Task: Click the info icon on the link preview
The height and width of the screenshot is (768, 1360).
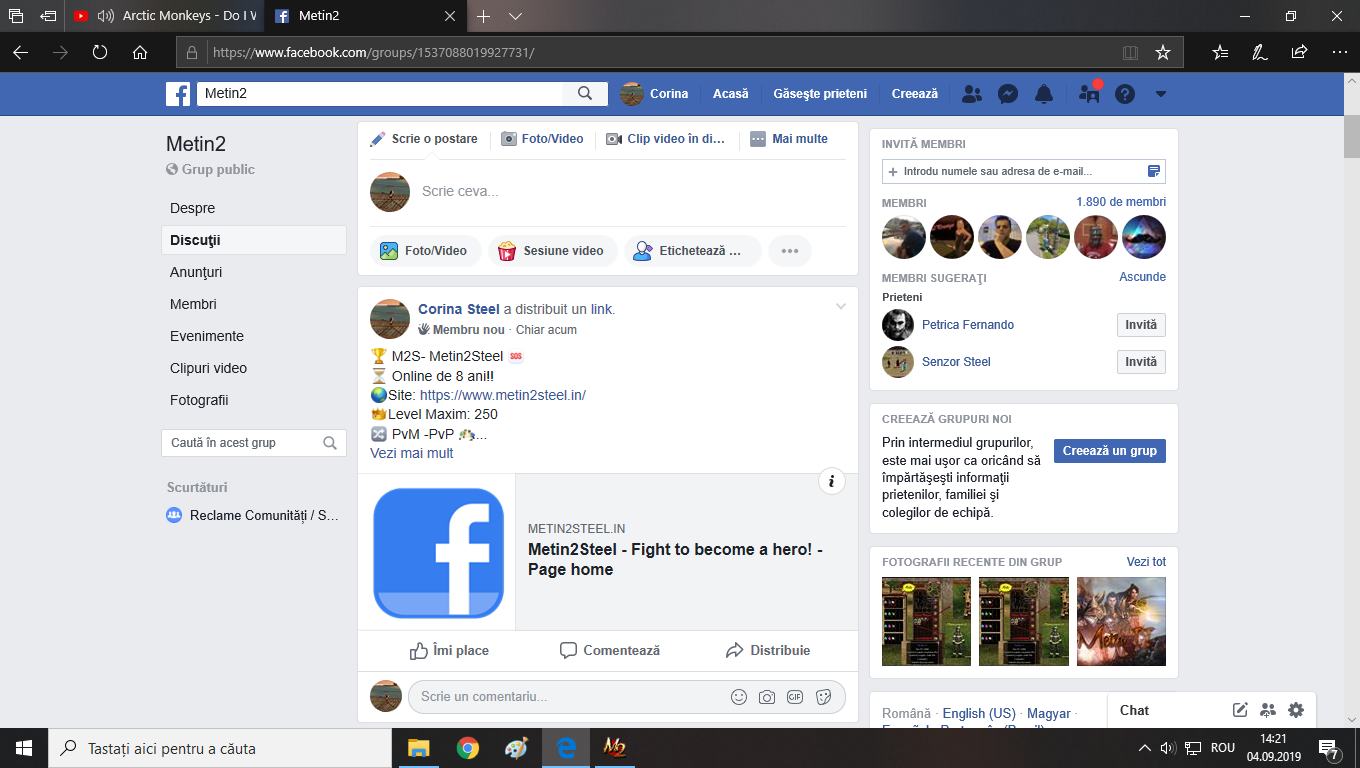Action: point(832,481)
